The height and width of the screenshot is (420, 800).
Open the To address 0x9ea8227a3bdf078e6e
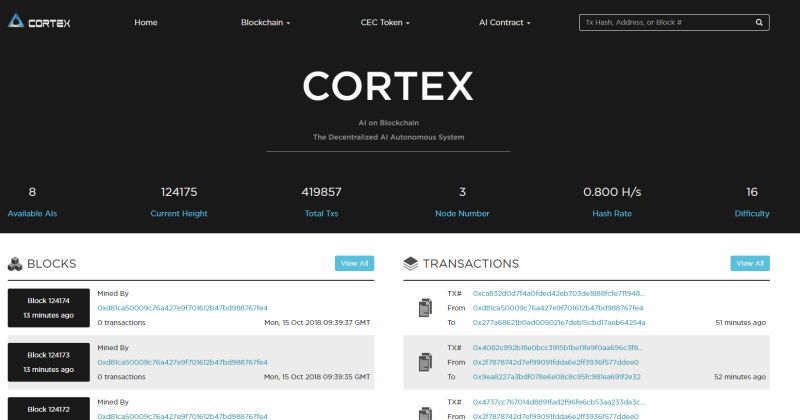pyautogui.click(x=556, y=377)
